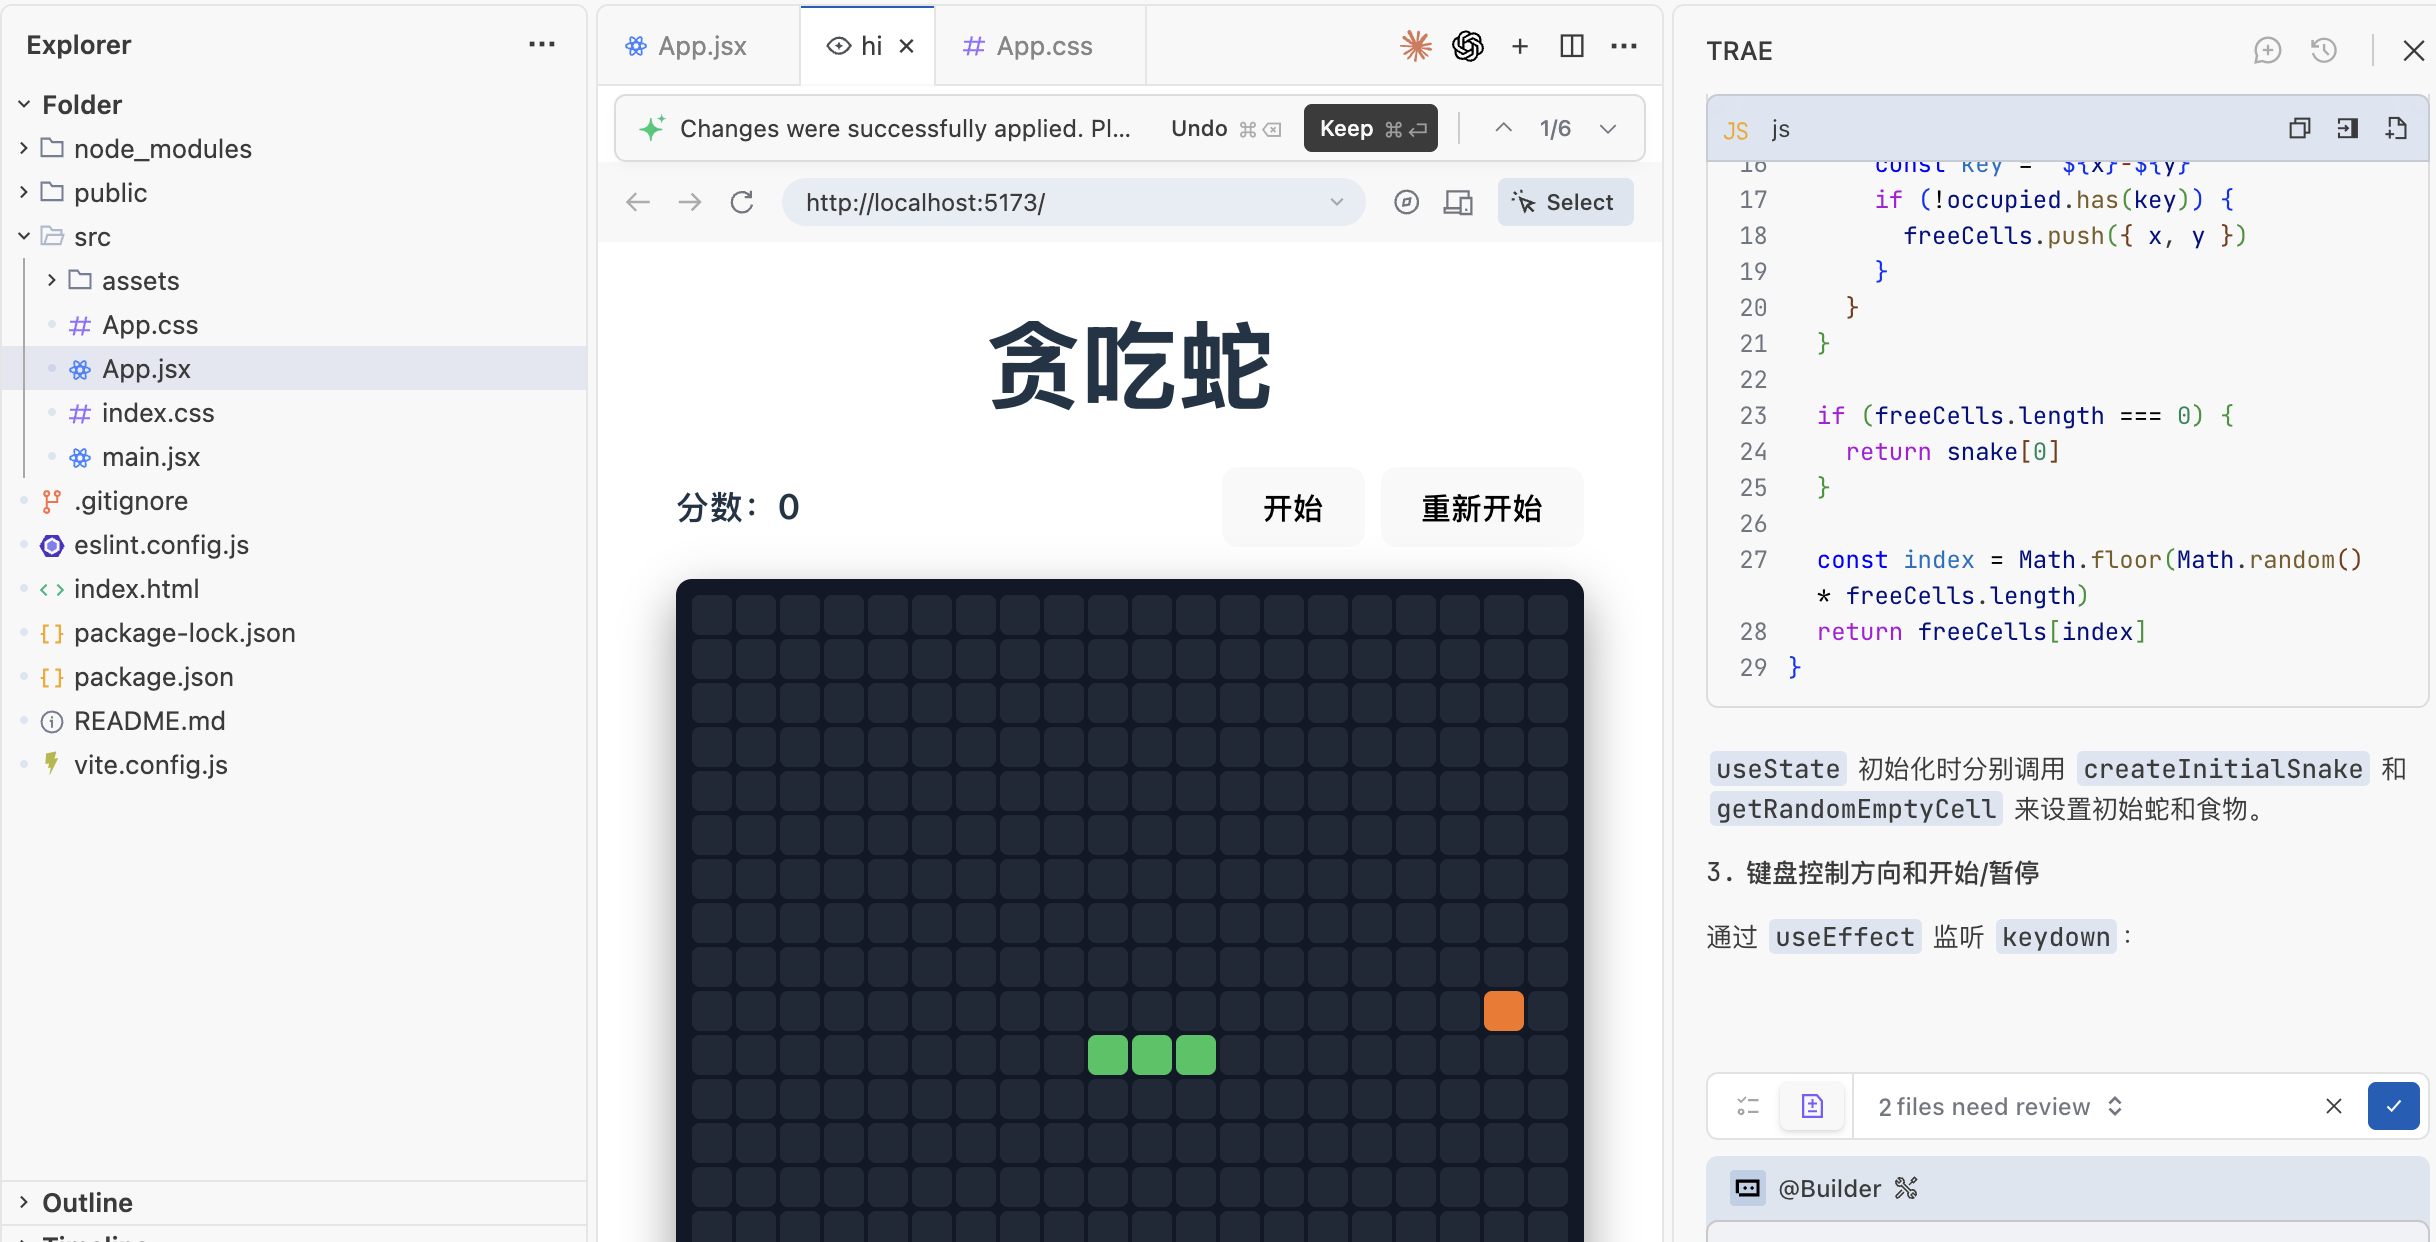Open the TRAE chat history icon
Screen dimensions: 2436x1242
[2323, 50]
